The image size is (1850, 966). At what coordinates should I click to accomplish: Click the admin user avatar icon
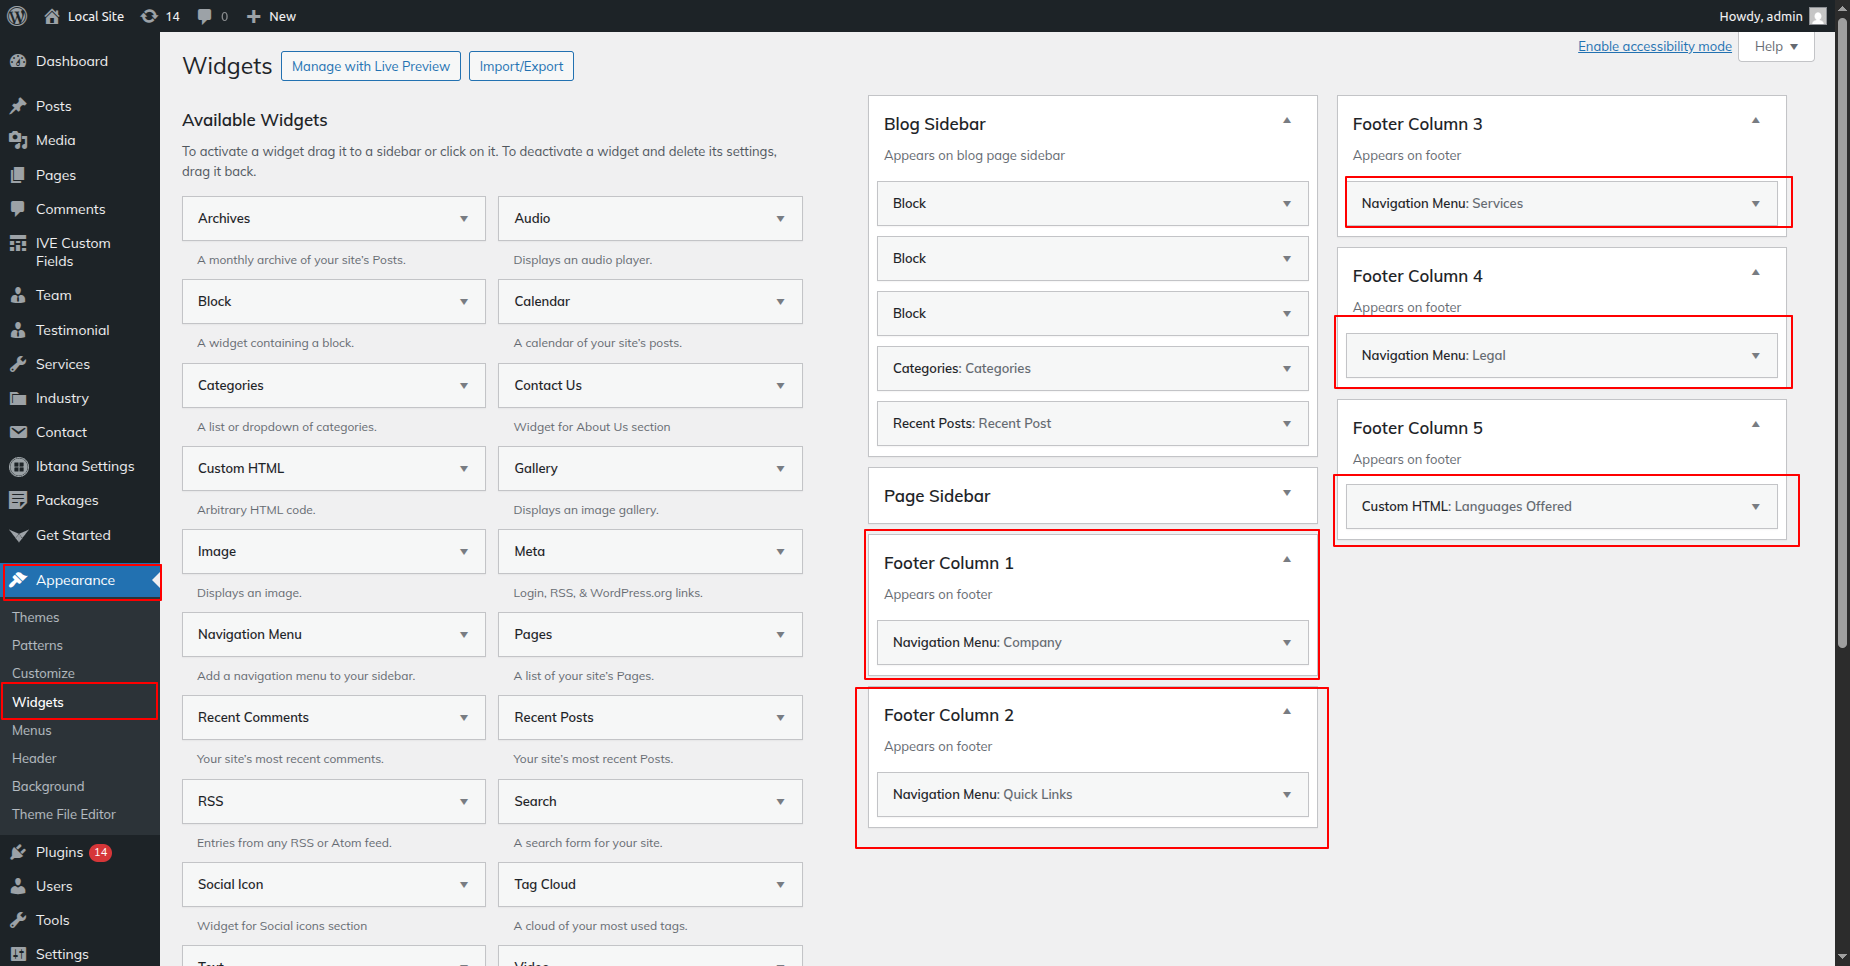tap(1818, 16)
